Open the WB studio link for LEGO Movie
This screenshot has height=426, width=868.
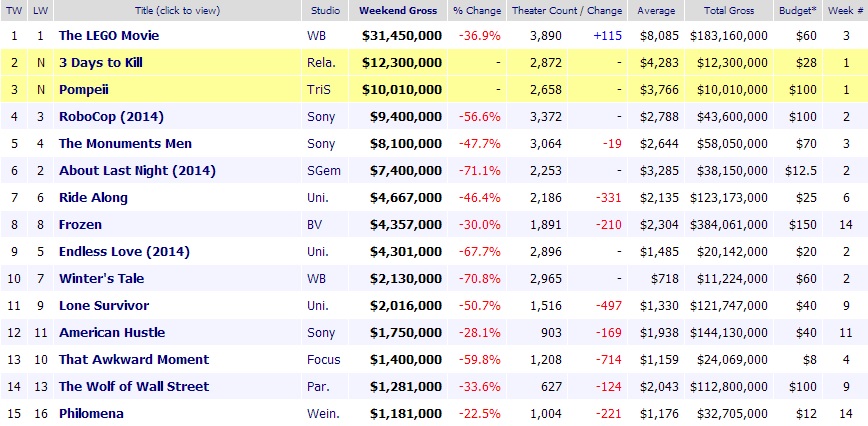tap(317, 35)
